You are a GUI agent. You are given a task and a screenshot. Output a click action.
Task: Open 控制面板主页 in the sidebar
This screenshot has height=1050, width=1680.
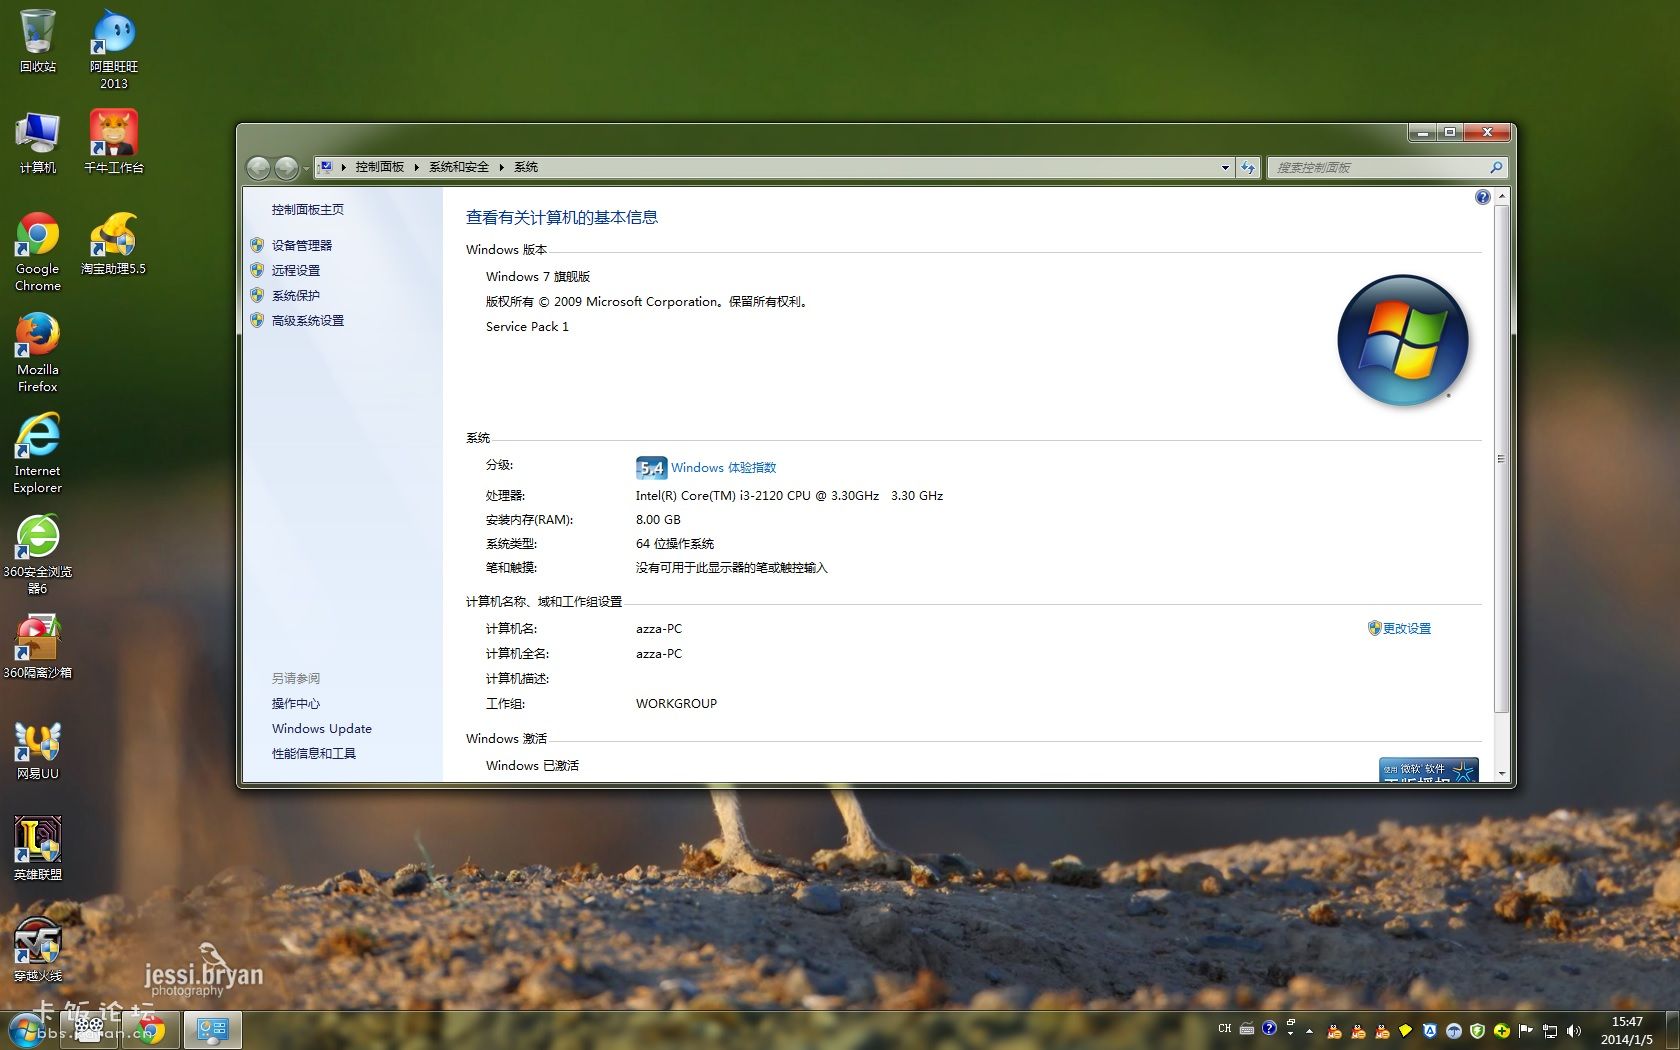308,209
